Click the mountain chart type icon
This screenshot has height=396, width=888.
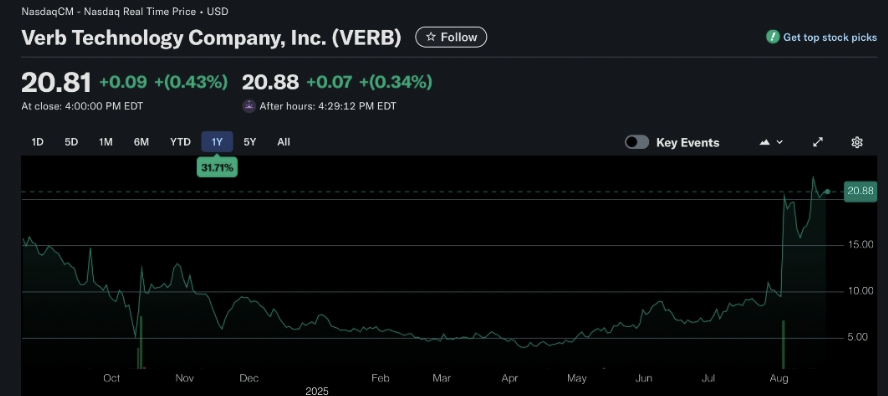pyautogui.click(x=765, y=142)
